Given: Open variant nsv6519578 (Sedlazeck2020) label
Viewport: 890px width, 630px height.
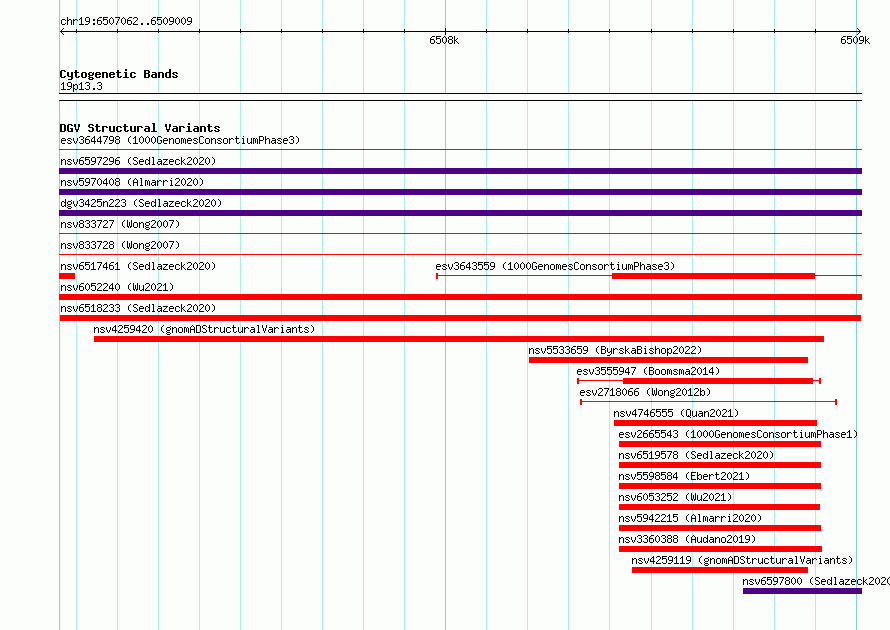Looking at the screenshot, I should tap(696, 455).
